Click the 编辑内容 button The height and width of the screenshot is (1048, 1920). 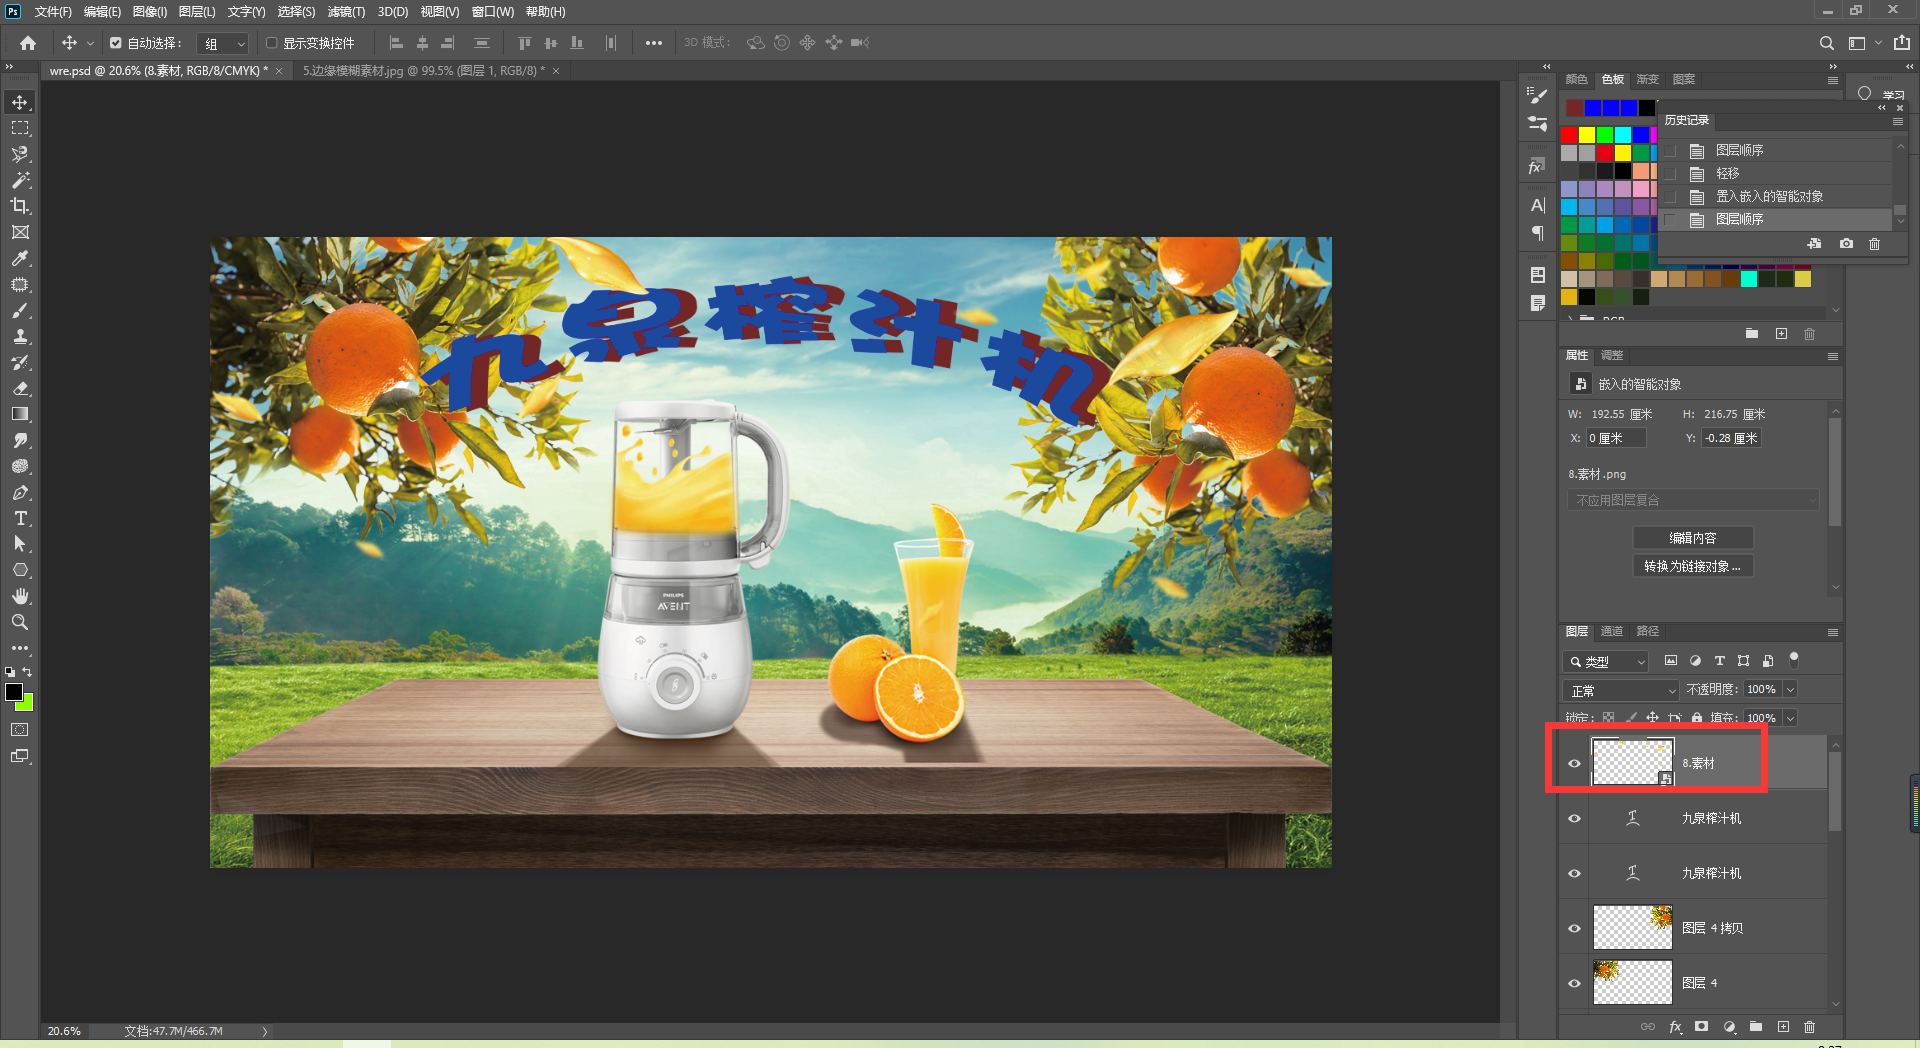1692,538
